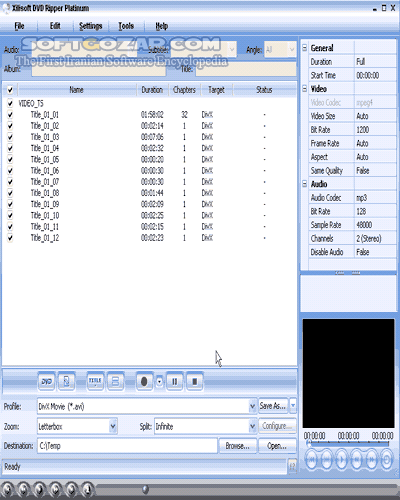Collapse the Video section in properties

304,89
